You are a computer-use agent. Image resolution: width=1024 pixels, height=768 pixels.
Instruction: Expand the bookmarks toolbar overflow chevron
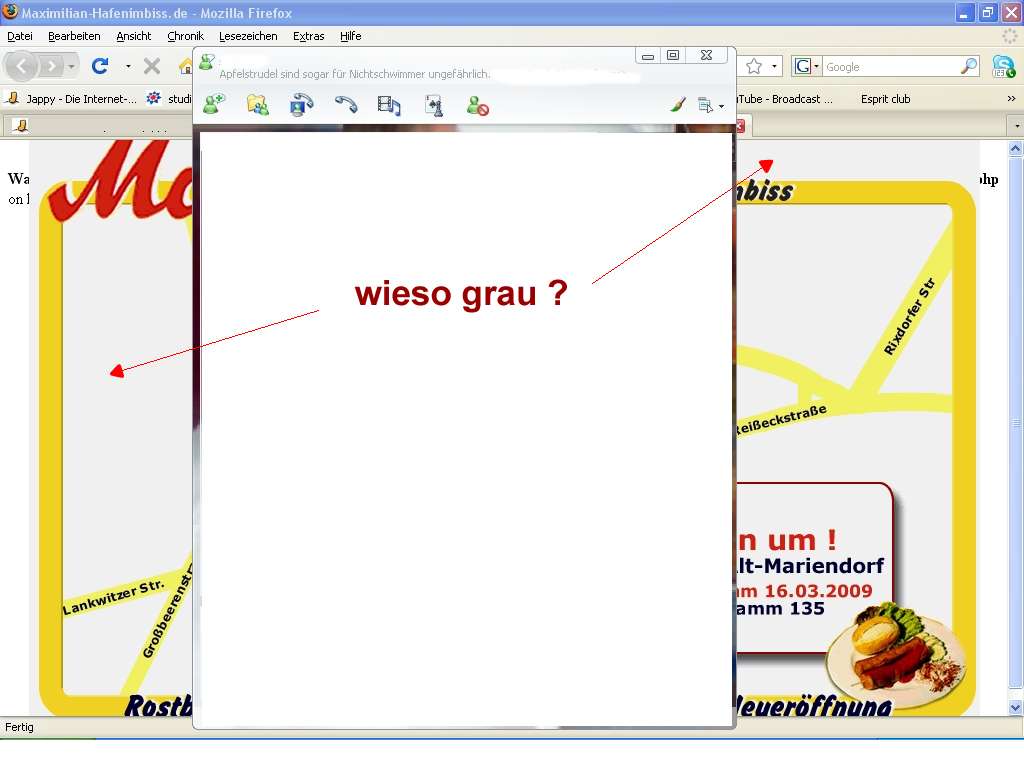coord(1011,99)
